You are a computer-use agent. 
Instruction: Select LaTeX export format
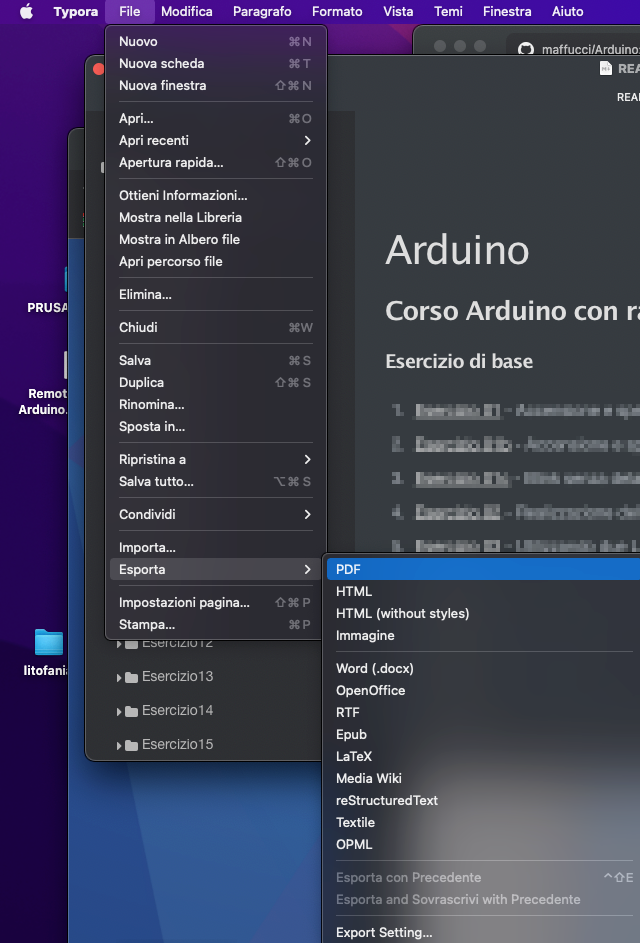[x=354, y=756]
